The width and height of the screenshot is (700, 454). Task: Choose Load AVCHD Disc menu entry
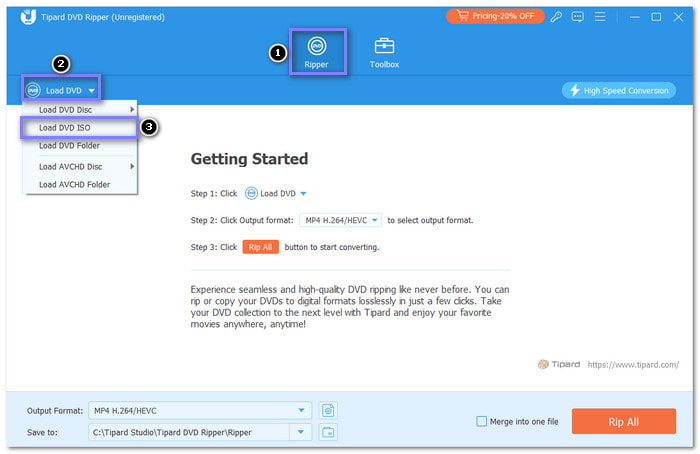(79, 167)
